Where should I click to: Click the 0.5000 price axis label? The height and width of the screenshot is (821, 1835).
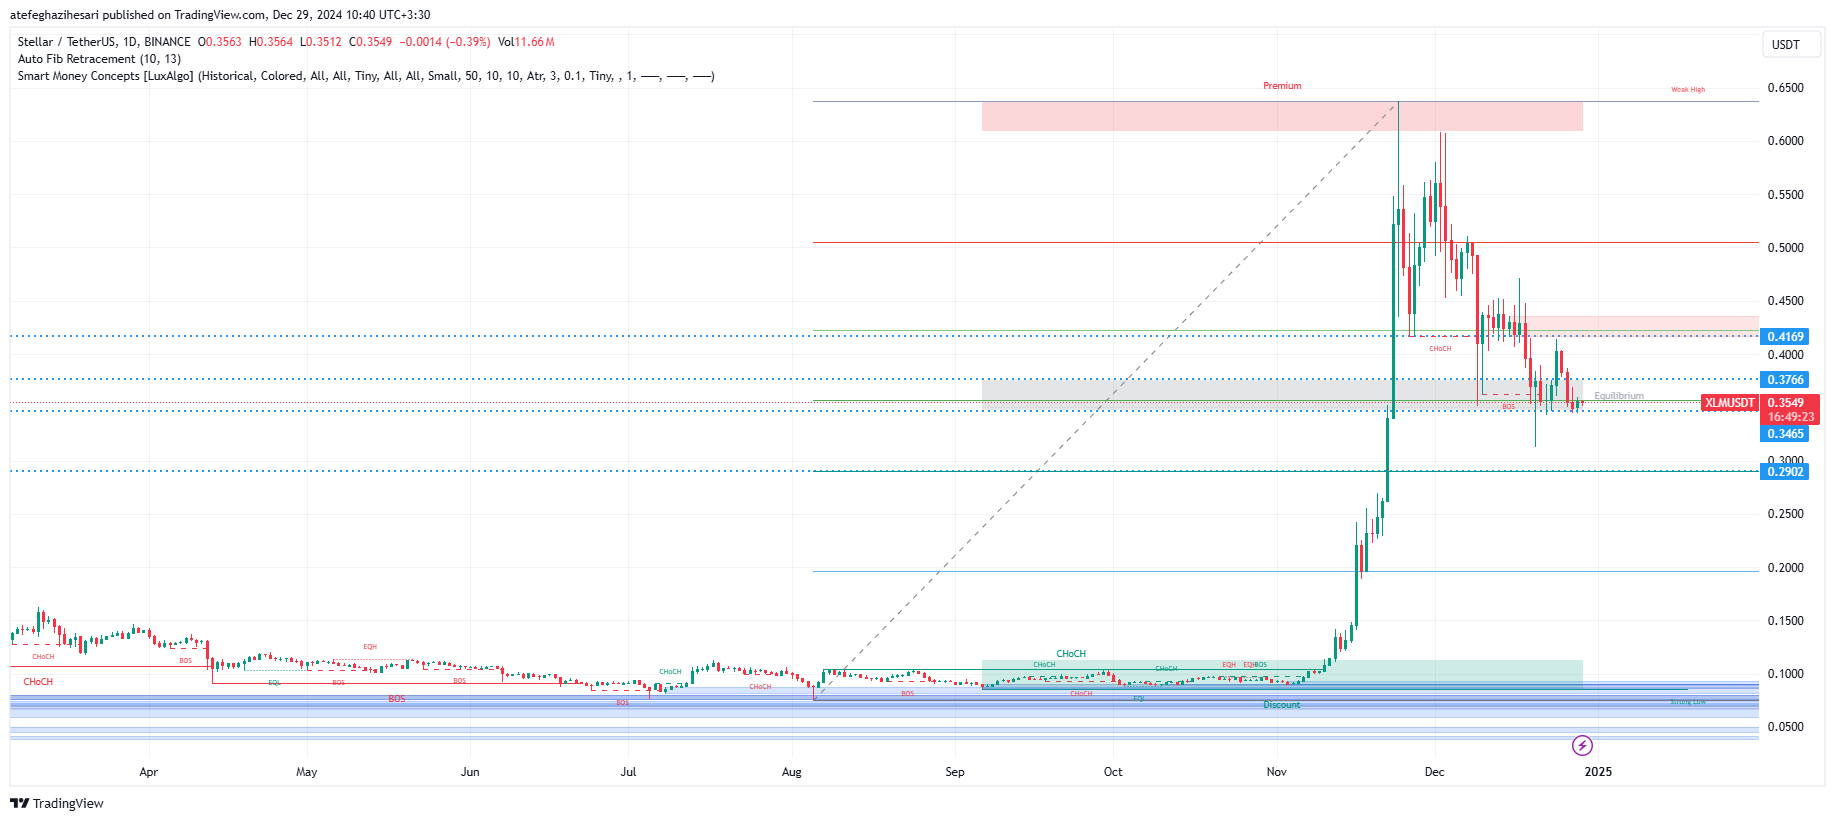[x=1785, y=248]
